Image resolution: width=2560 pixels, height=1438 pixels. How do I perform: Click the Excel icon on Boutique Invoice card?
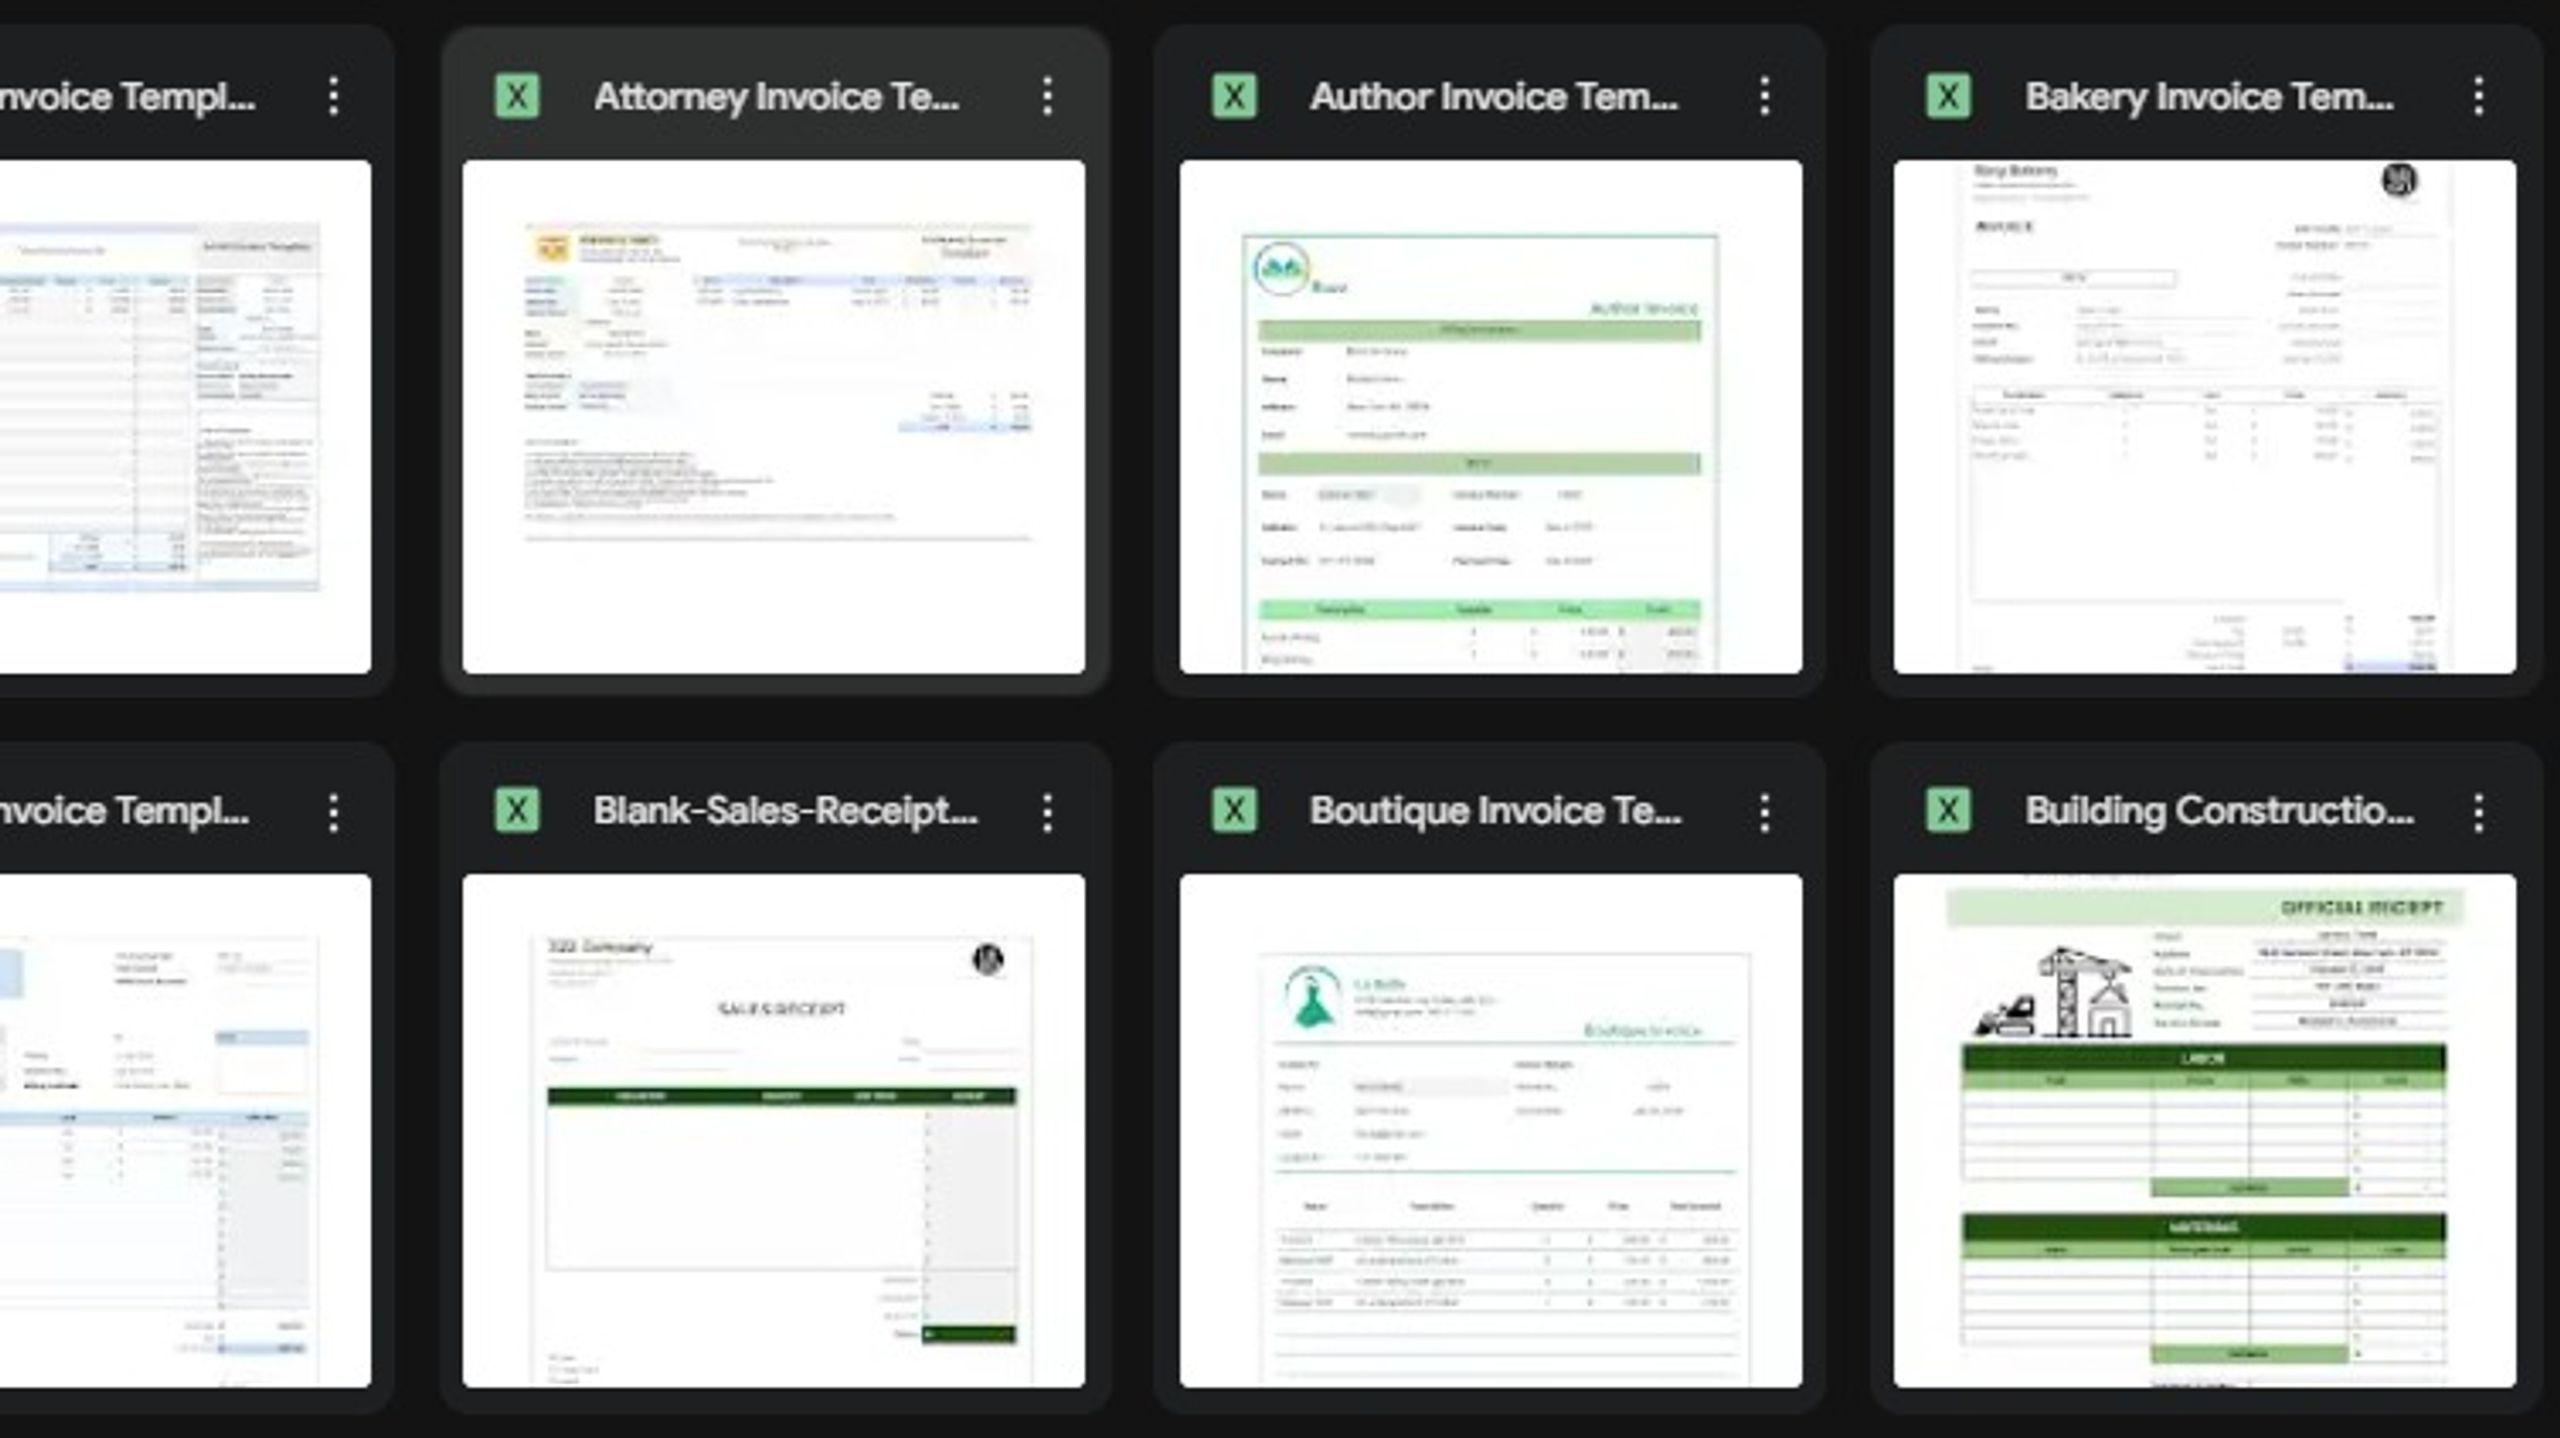tap(1234, 811)
